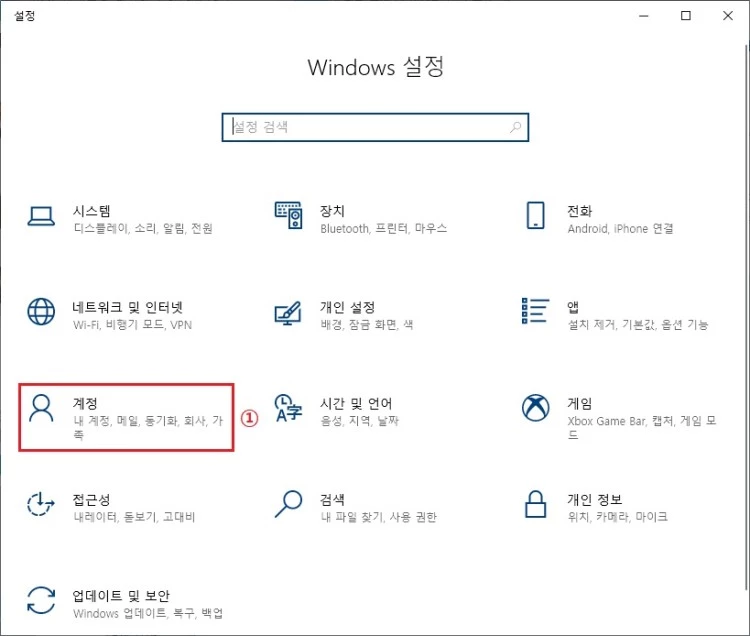Focus the 설정 검색 input field
750x636 pixels.
pyautogui.click(x=375, y=127)
